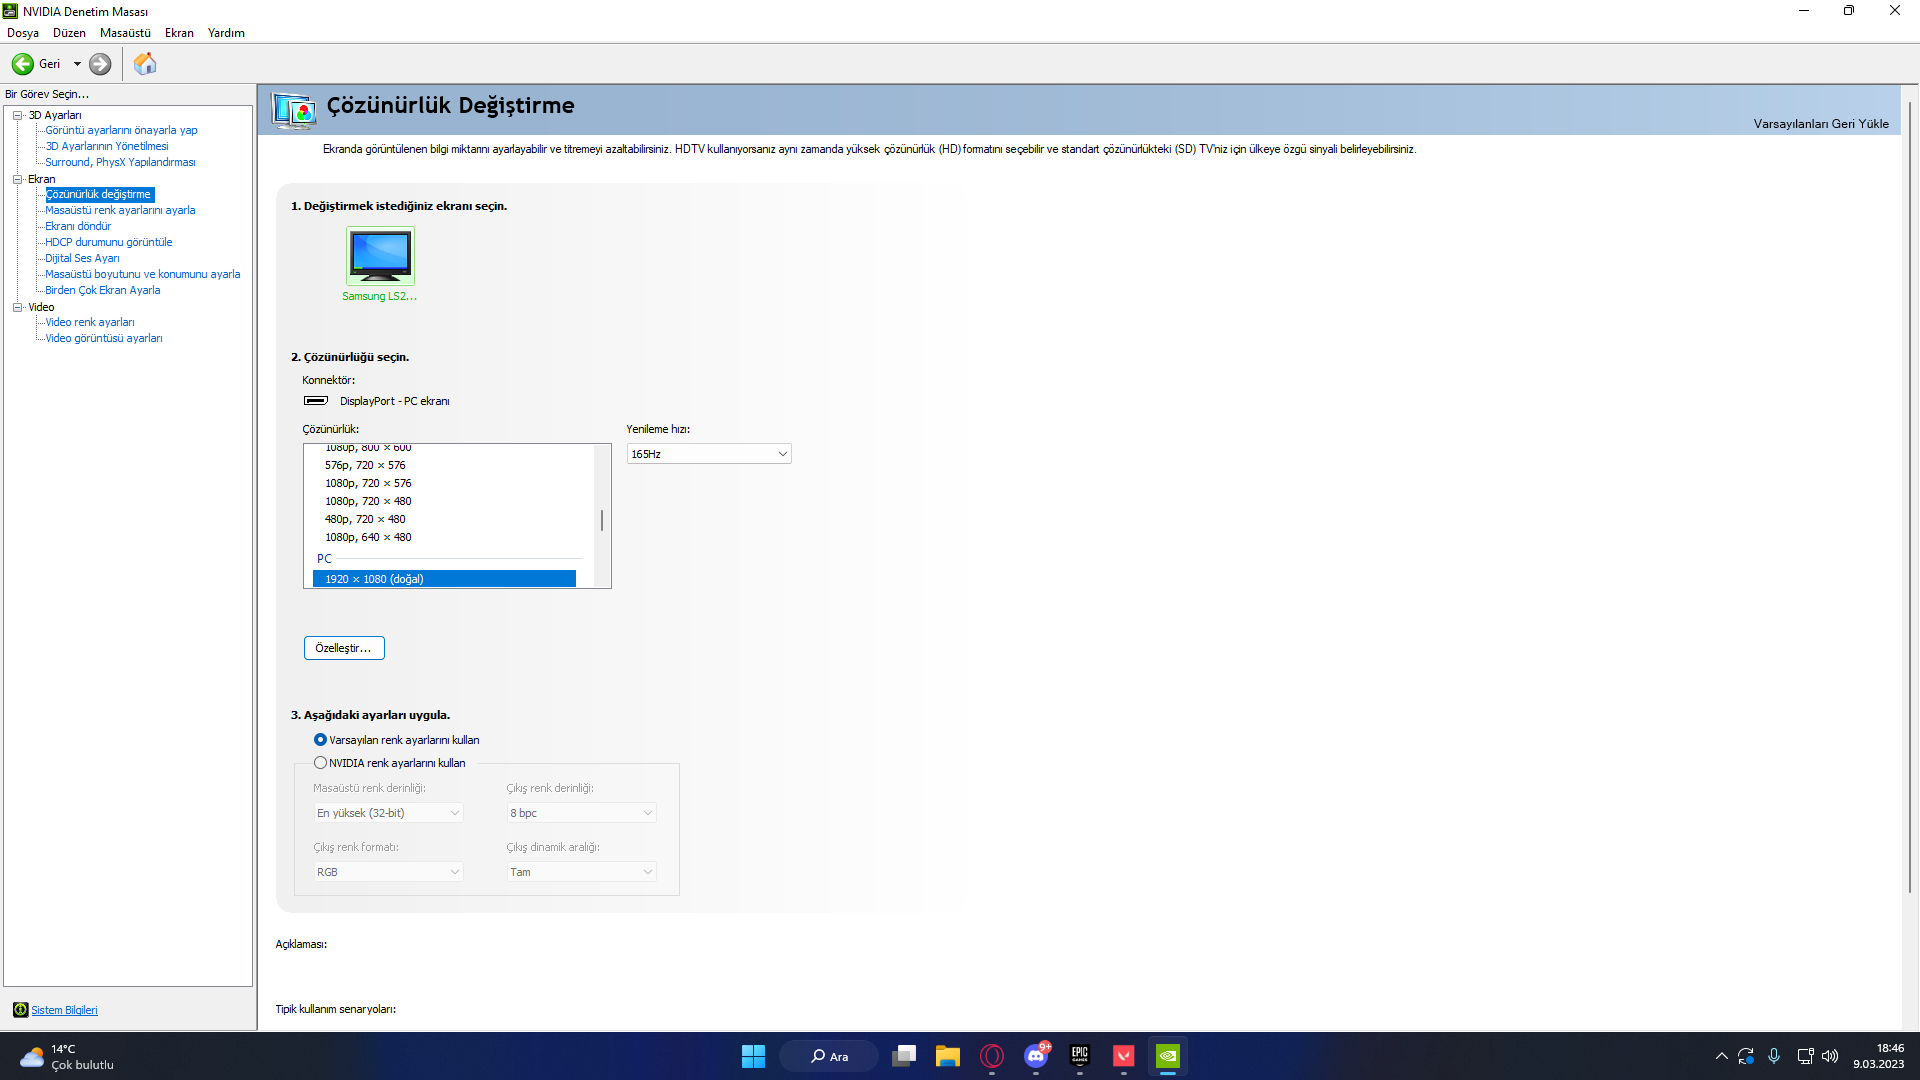This screenshot has width=1920, height=1080.
Task: Open File Explorer from the taskbar
Action: pos(947,1056)
